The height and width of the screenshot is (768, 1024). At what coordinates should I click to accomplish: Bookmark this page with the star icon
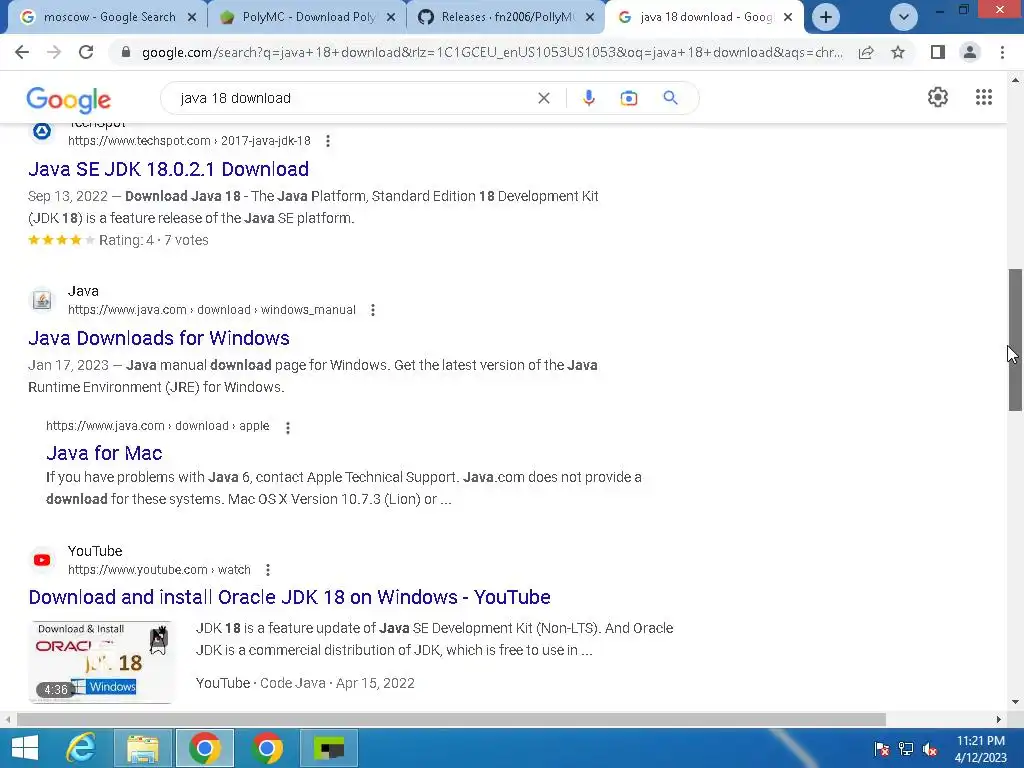[898, 52]
